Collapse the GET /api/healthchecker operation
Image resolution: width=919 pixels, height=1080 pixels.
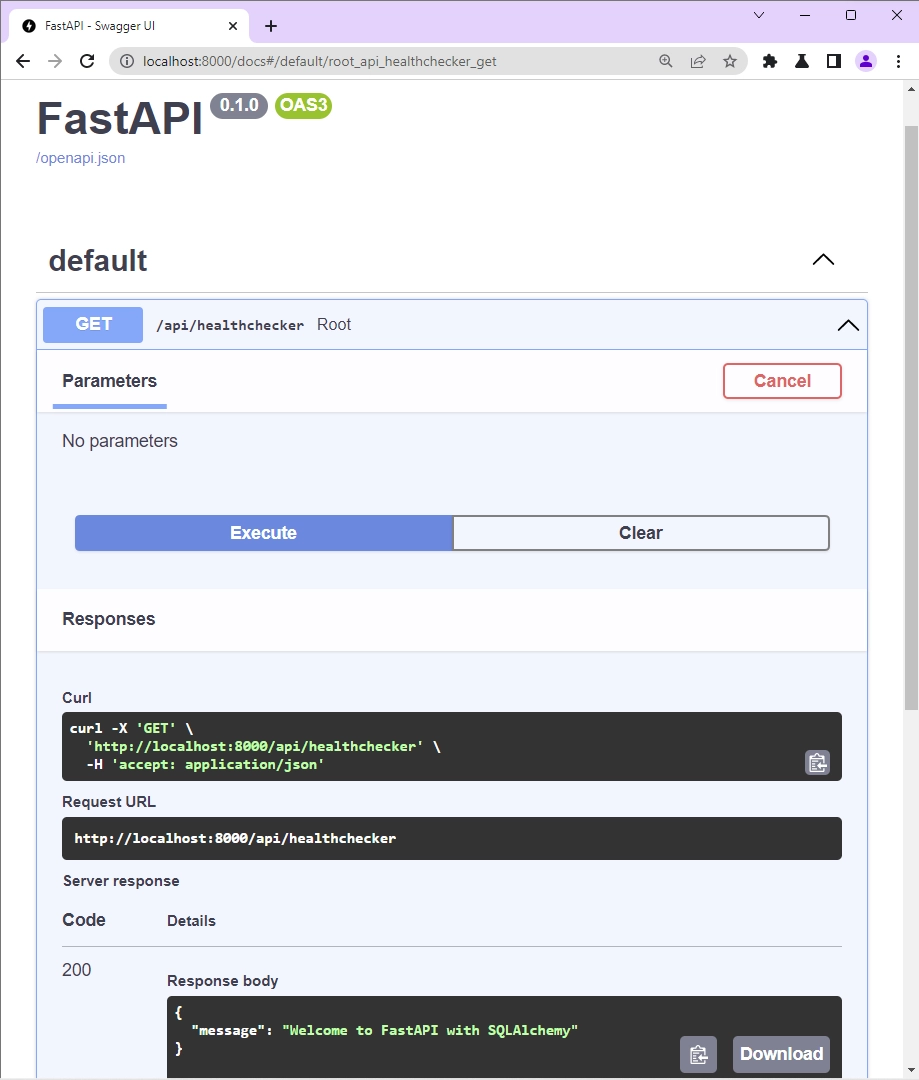[847, 325]
